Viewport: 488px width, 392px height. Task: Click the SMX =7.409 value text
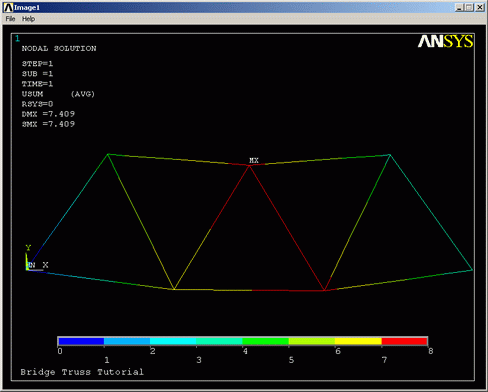pyautogui.click(x=48, y=124)
